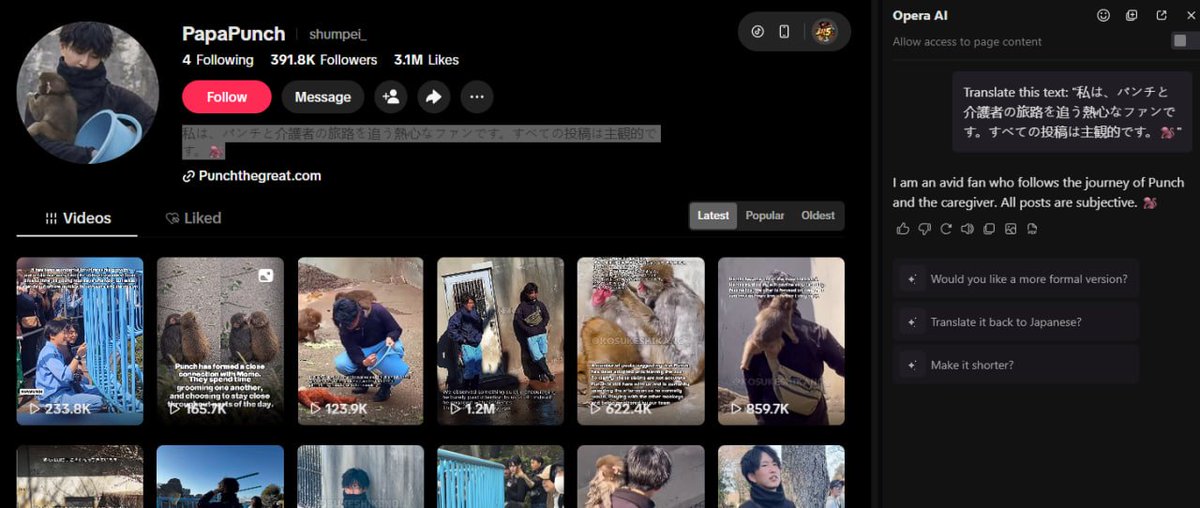Click the add friend person icon
Screen dimensions: 1200x508
coord(391,97)
